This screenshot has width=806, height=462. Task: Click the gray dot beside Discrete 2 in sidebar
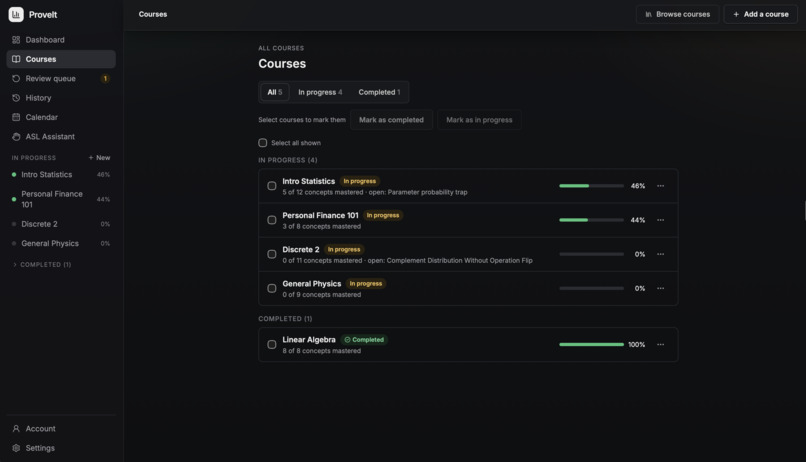14,224
